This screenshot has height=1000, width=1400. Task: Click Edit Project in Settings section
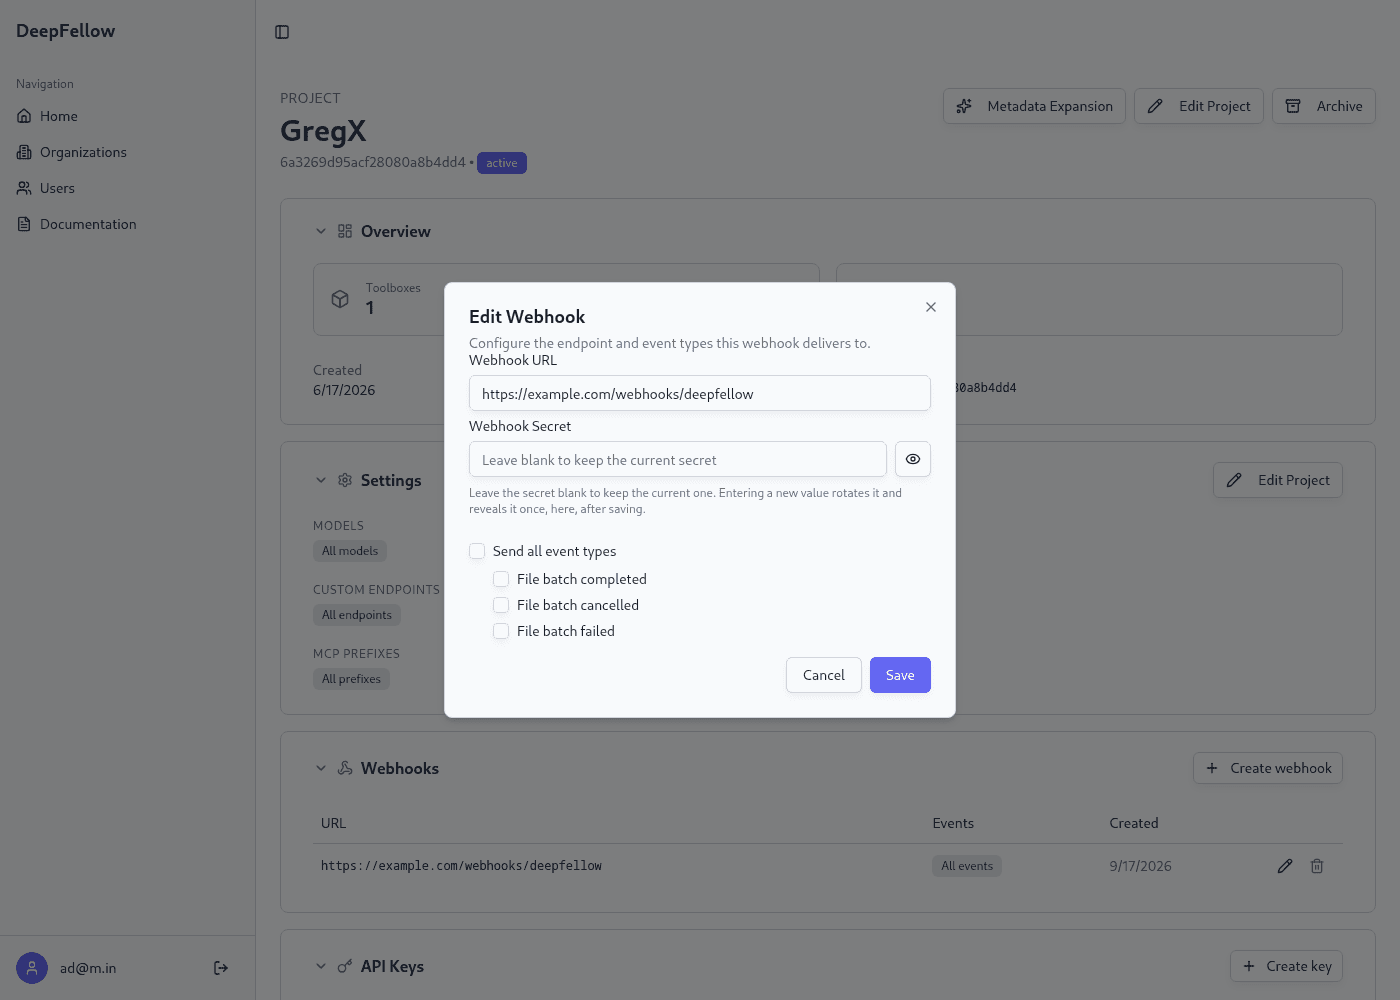click(1278, 480)
